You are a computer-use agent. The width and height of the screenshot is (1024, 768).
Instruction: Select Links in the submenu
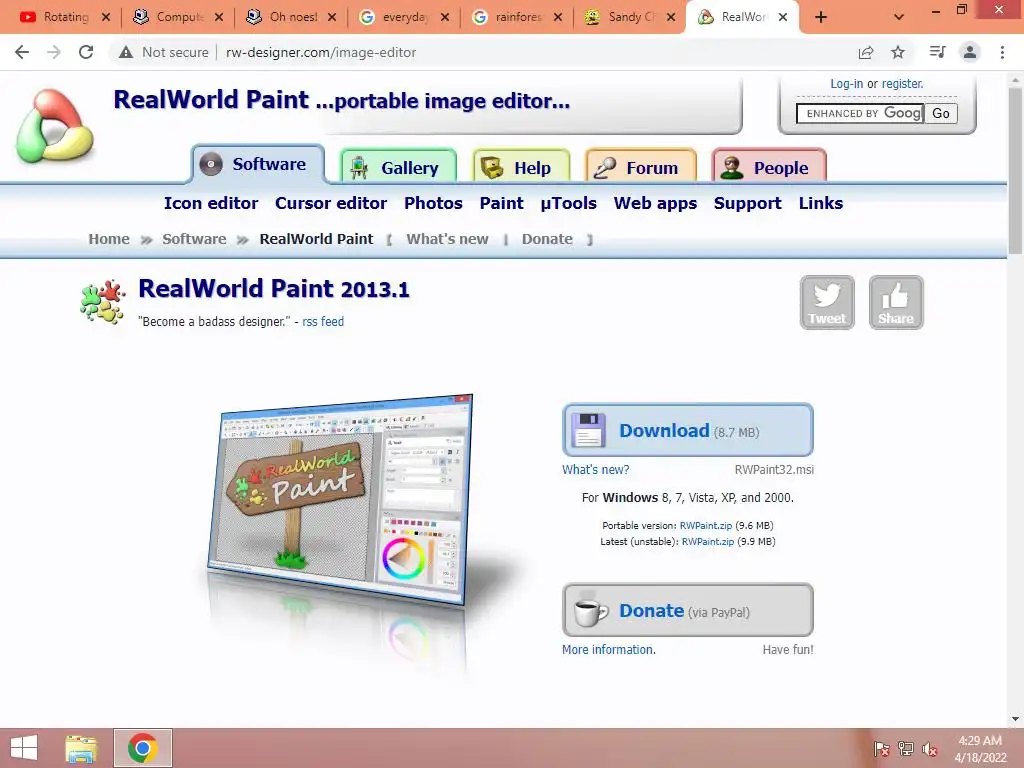(820, 203)
